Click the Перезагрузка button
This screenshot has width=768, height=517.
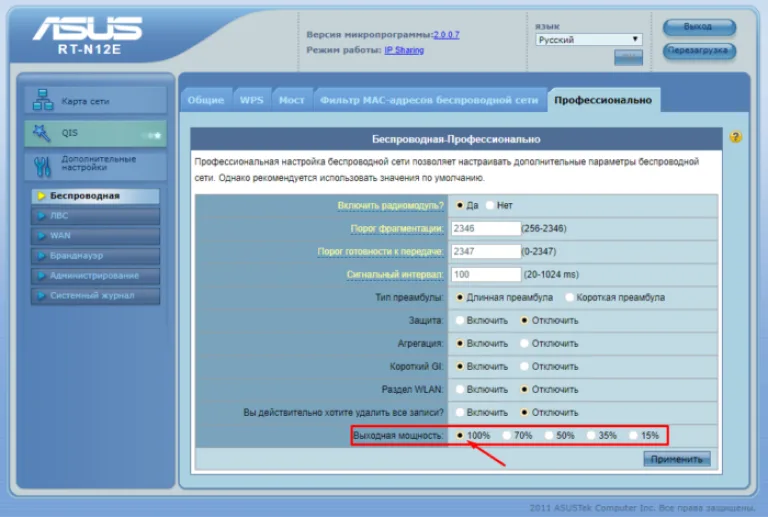pyautogui.click(x=699, y=50)
